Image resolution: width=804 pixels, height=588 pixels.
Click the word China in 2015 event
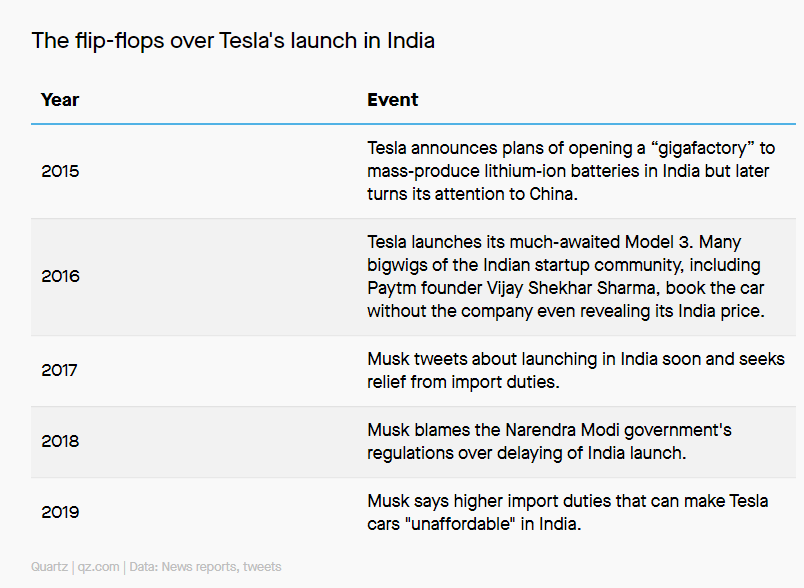(553, 194)
